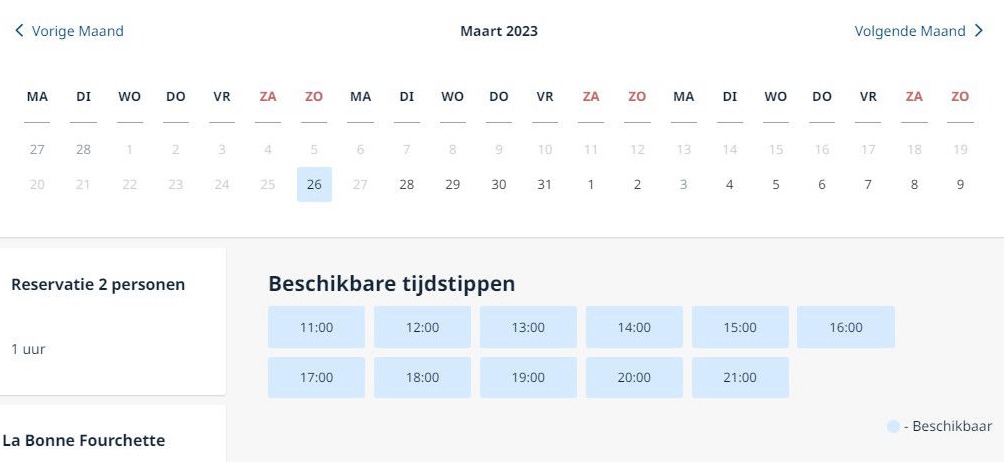Book the 14:00 time slot

point(635,327)
